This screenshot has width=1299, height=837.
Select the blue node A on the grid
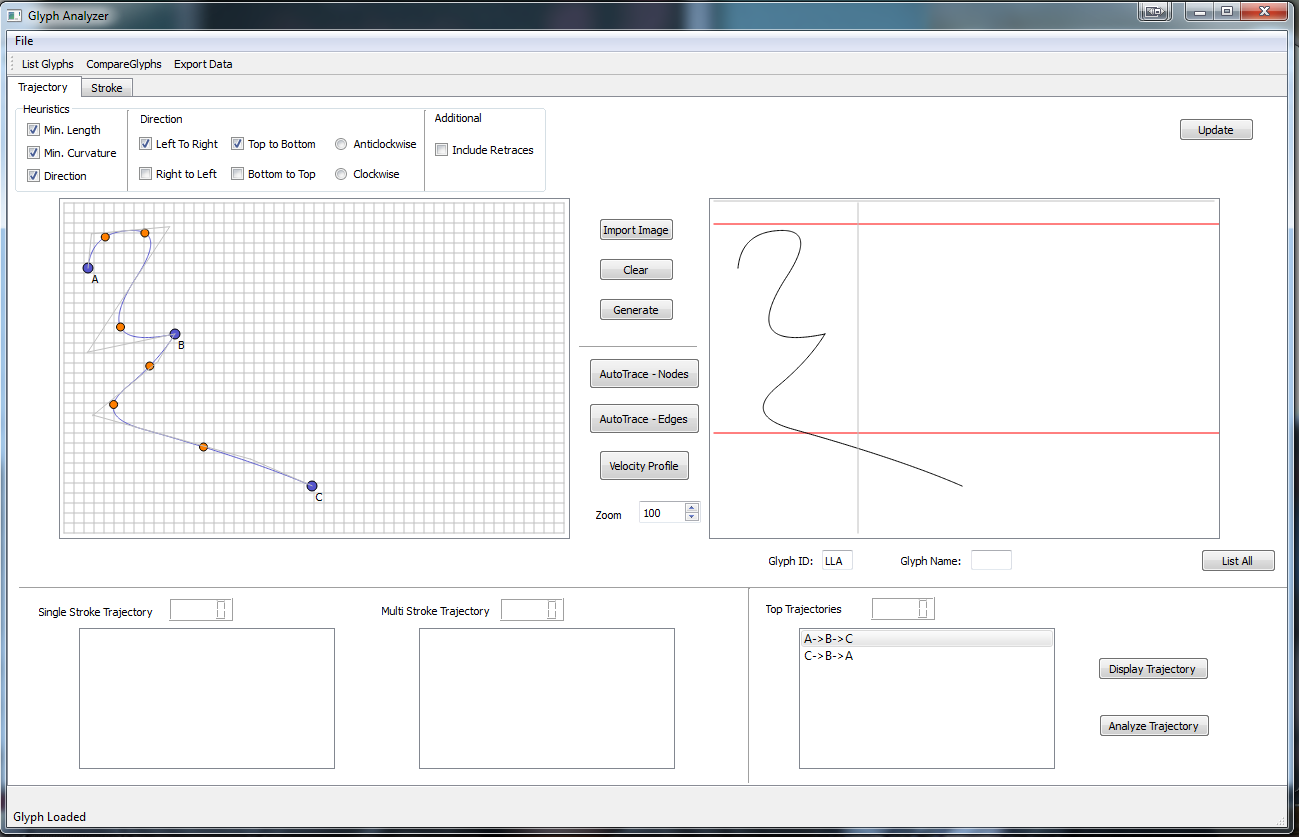(88, 268)
